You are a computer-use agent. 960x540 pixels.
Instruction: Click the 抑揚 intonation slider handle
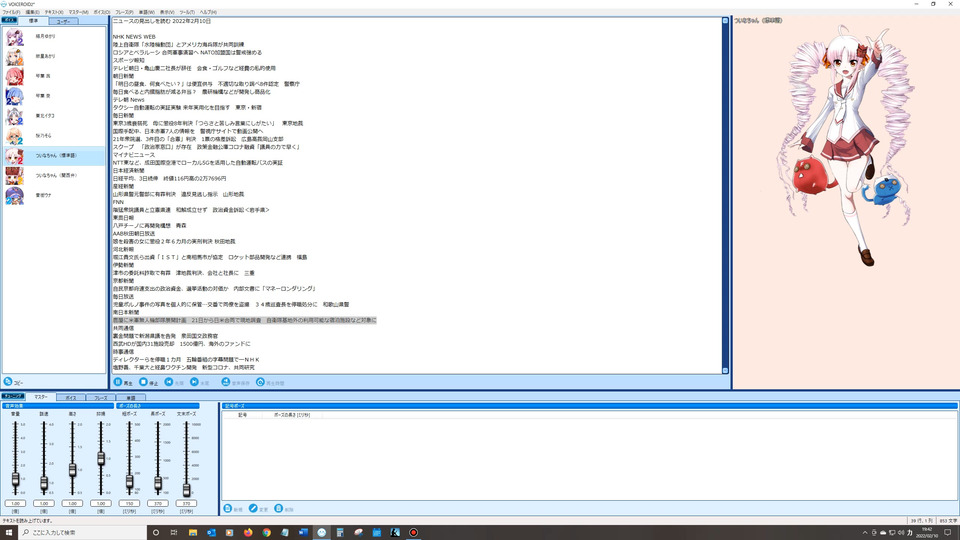(101, 458)
